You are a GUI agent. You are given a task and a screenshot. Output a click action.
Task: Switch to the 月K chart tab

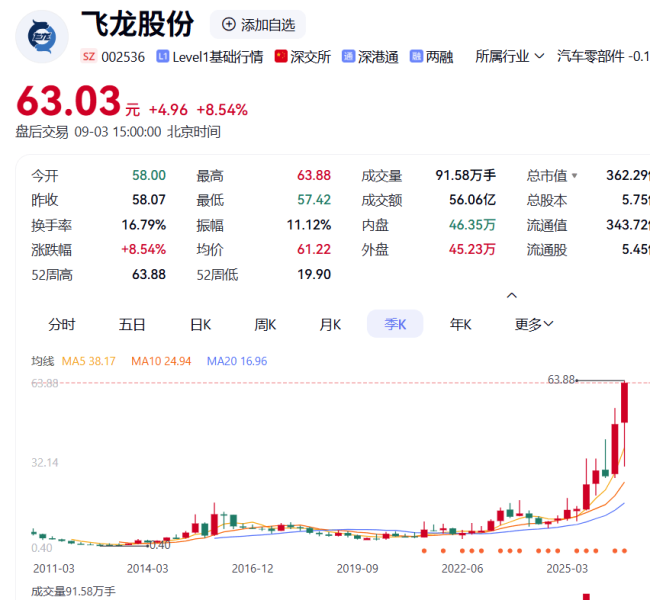click(330, 324)
